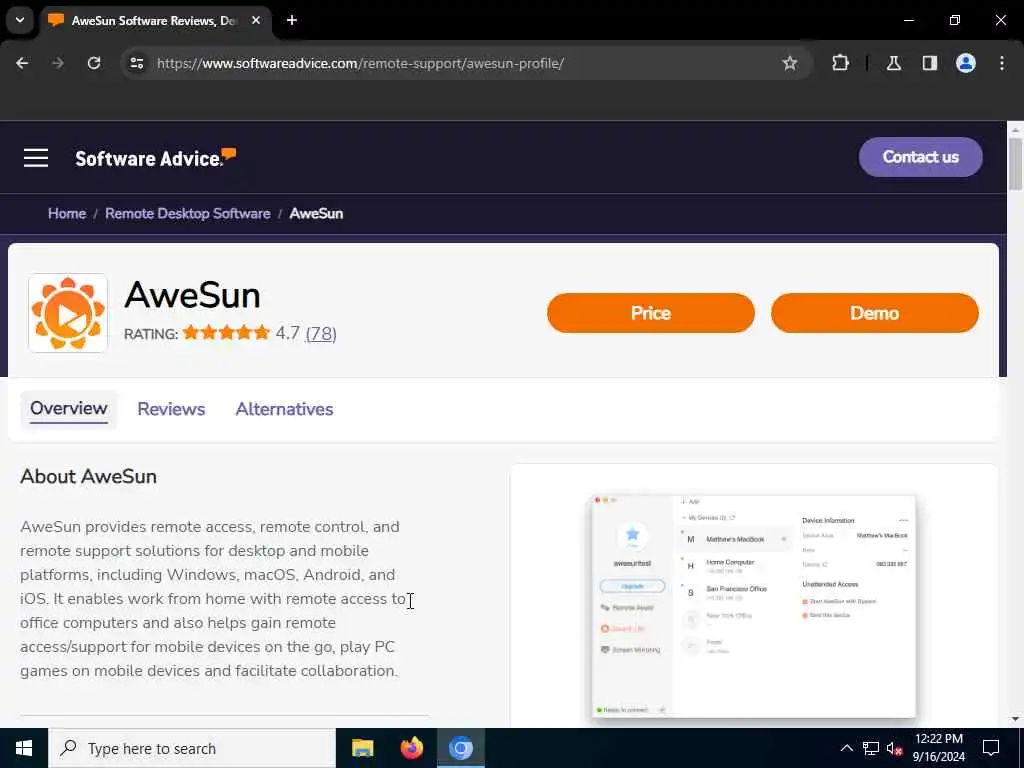This screenshot has width=1024, height=768.
Task: Click the (78) reviews count link
Action: (321, 334)
